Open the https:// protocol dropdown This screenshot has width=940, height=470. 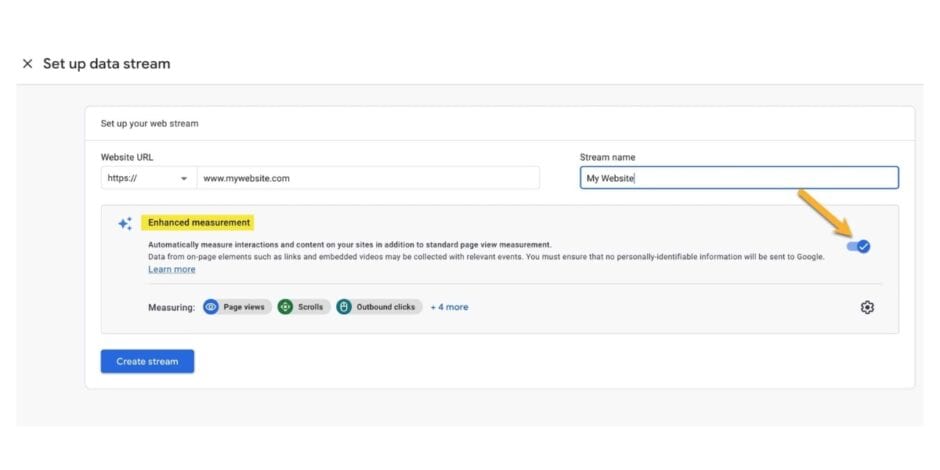(x=148, y=178)
